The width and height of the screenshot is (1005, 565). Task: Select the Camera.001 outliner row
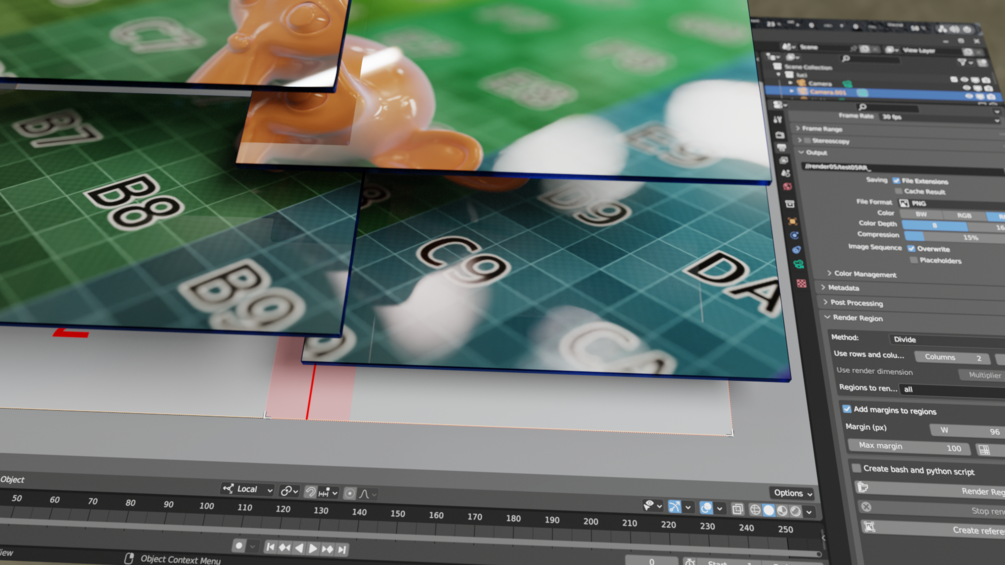point(885,94)
